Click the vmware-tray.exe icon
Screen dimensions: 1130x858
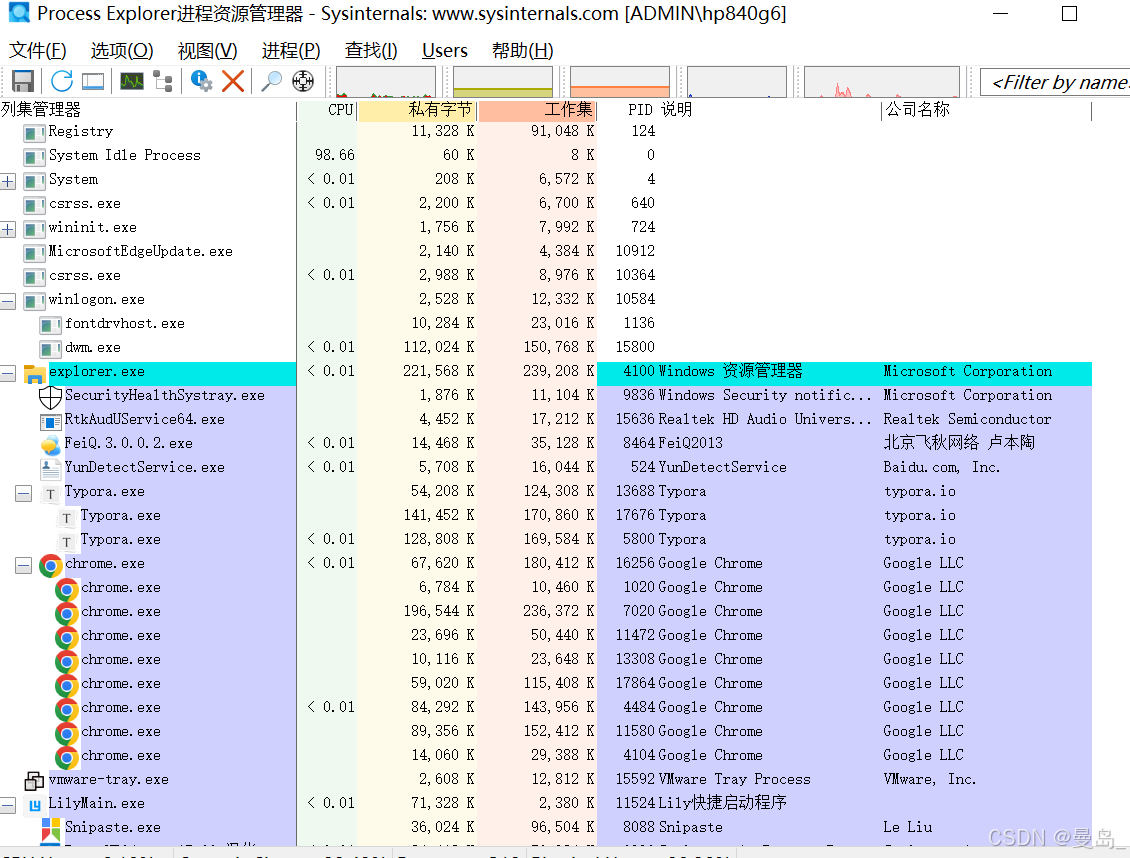[x=34, y=781]
